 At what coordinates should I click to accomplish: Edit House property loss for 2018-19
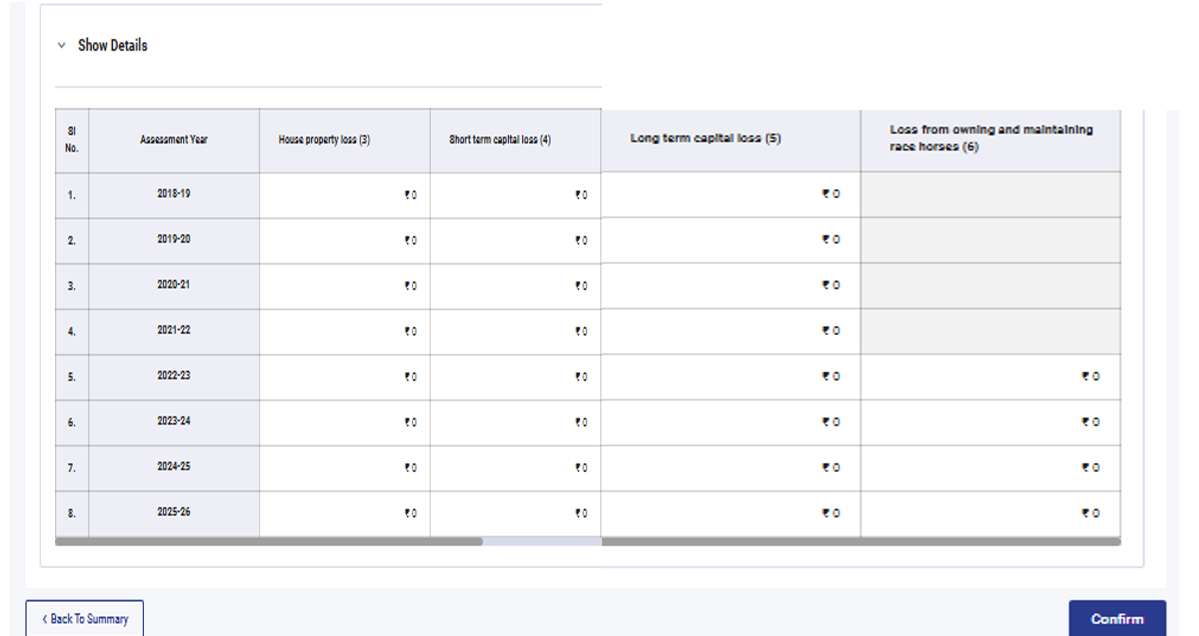coord(345,195)
